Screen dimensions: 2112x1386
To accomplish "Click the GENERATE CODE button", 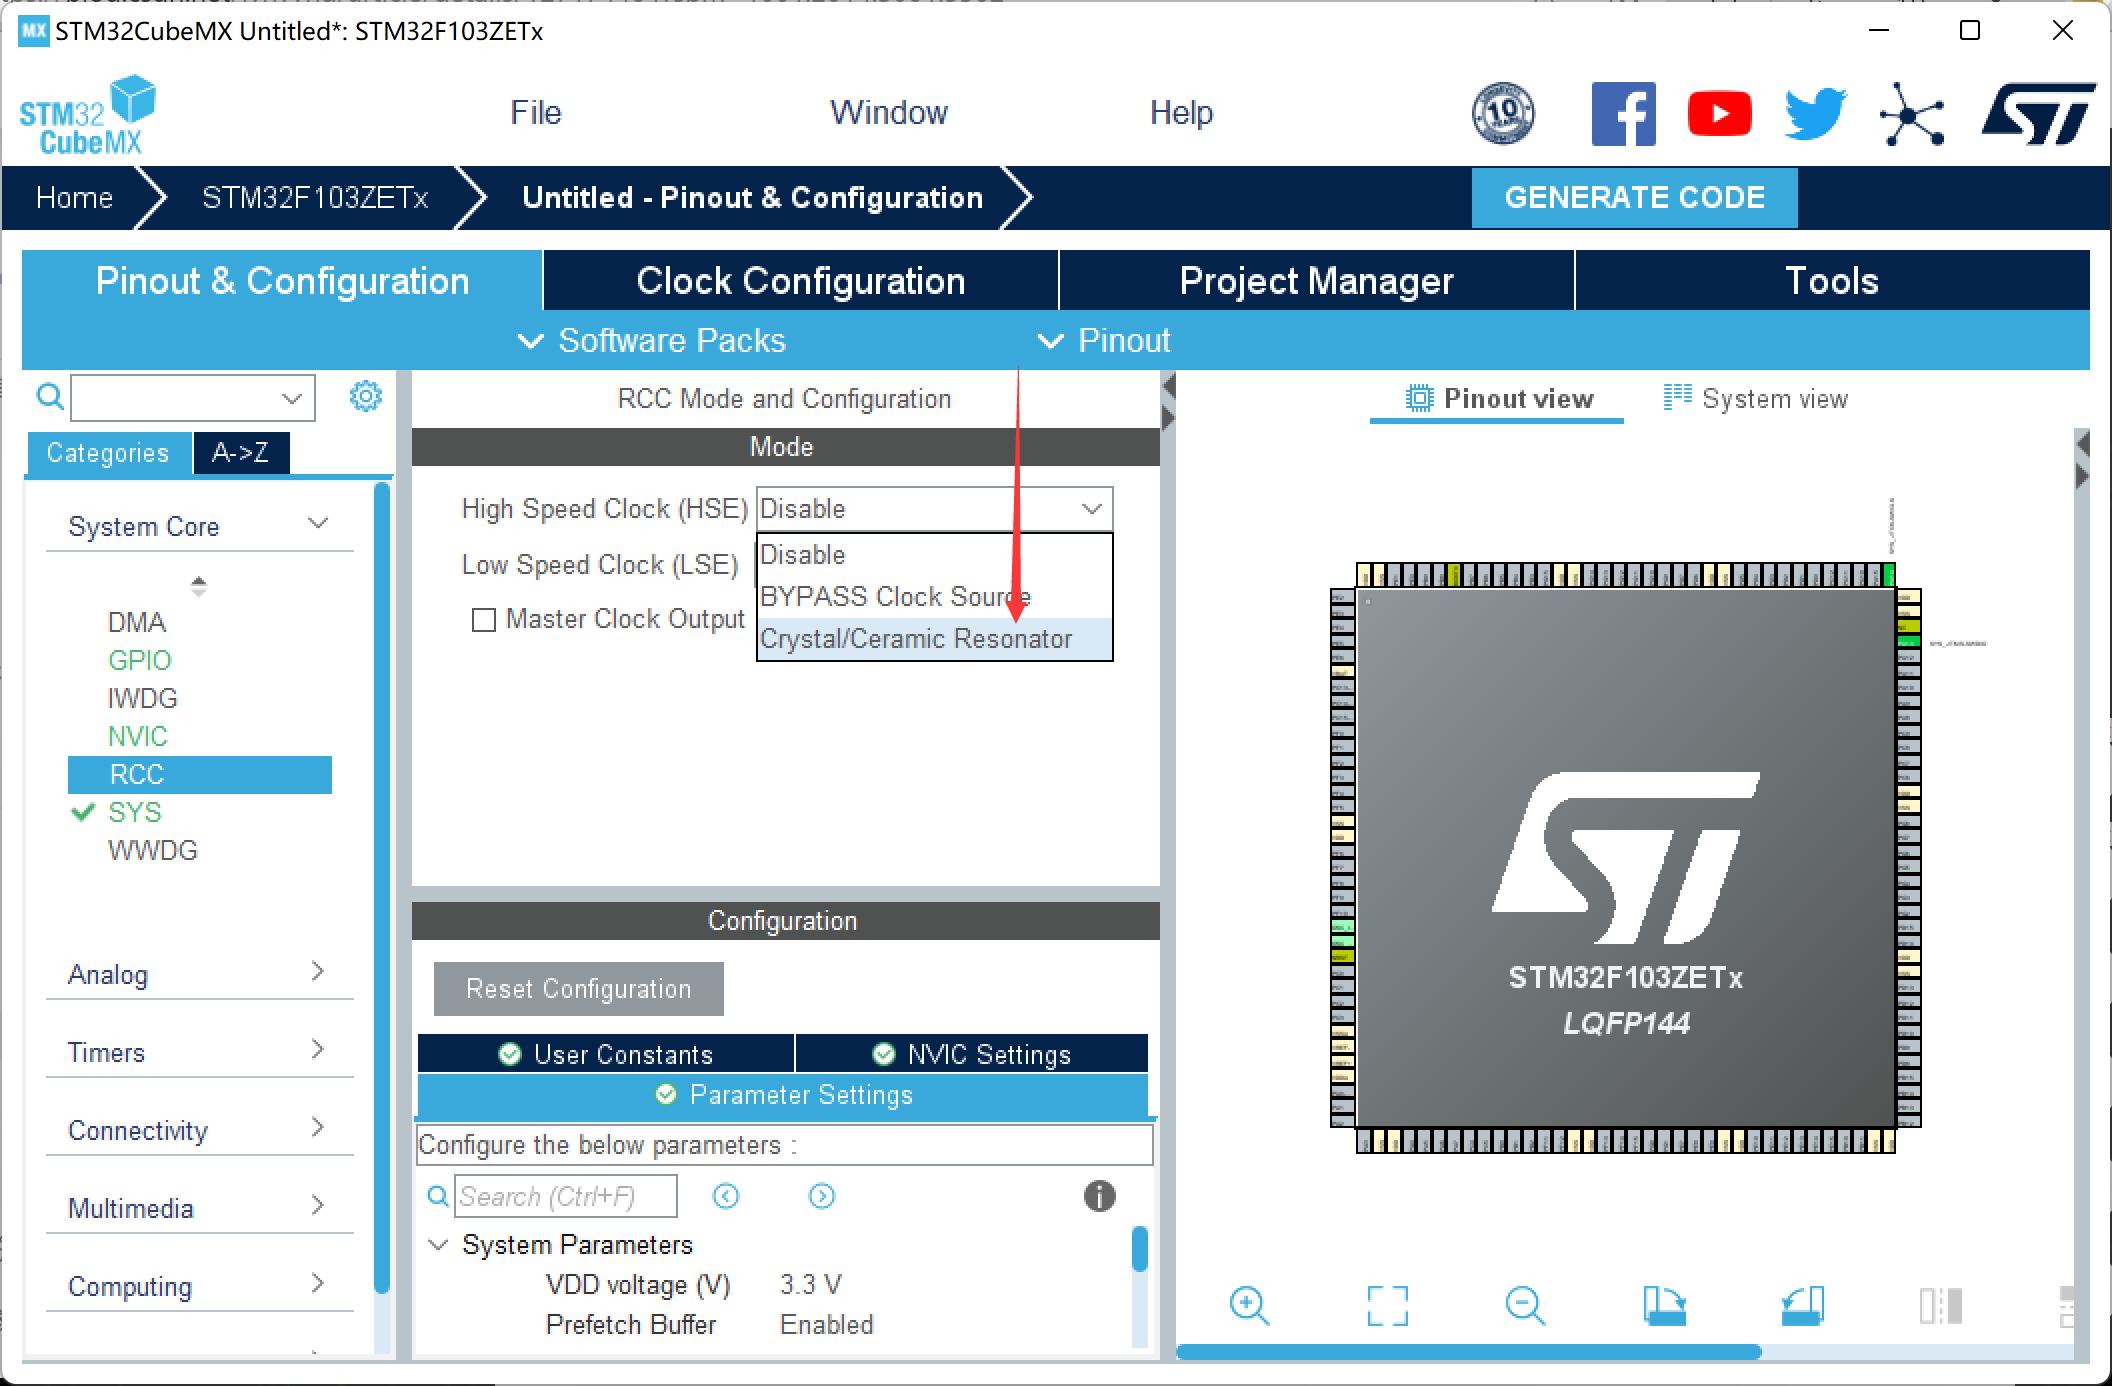I will click(1634, 197).
